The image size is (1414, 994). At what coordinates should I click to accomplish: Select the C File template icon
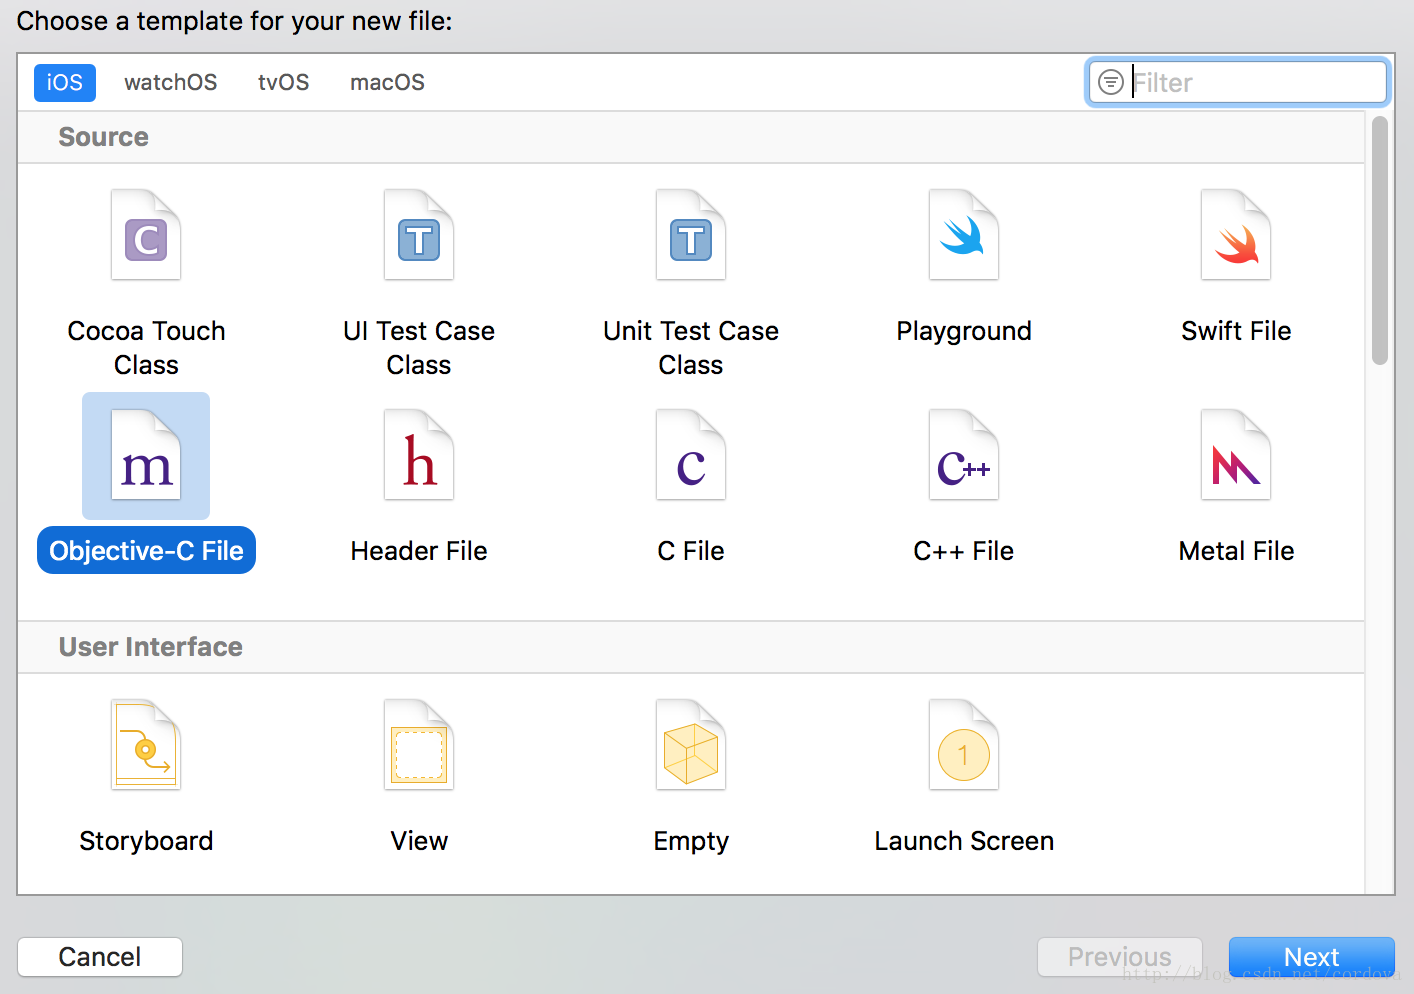(x=691, y=456)
